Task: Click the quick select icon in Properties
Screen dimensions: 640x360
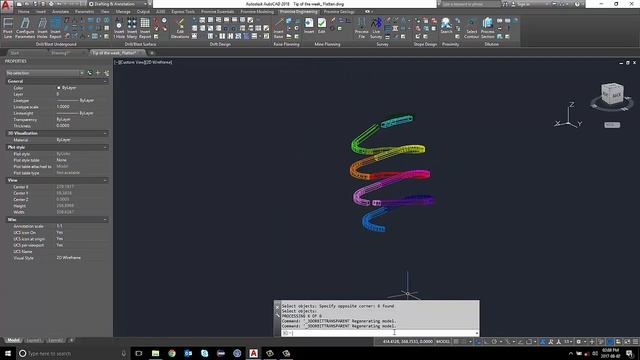Action: (x=106, y=73)
